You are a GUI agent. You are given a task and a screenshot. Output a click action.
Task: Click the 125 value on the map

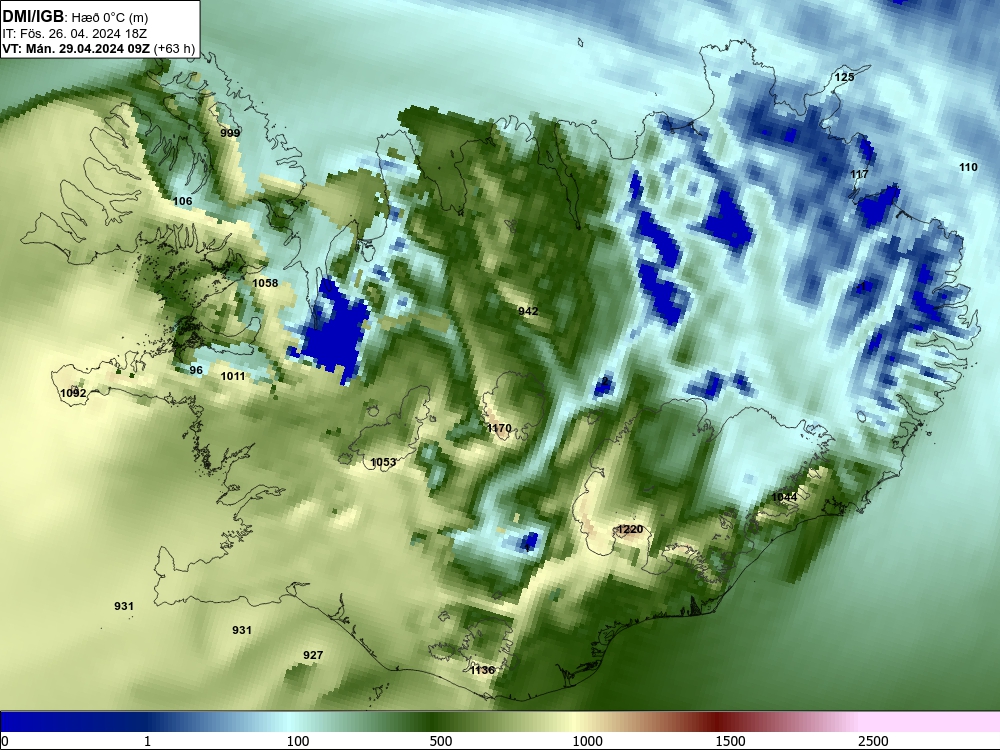pos(844,77)
